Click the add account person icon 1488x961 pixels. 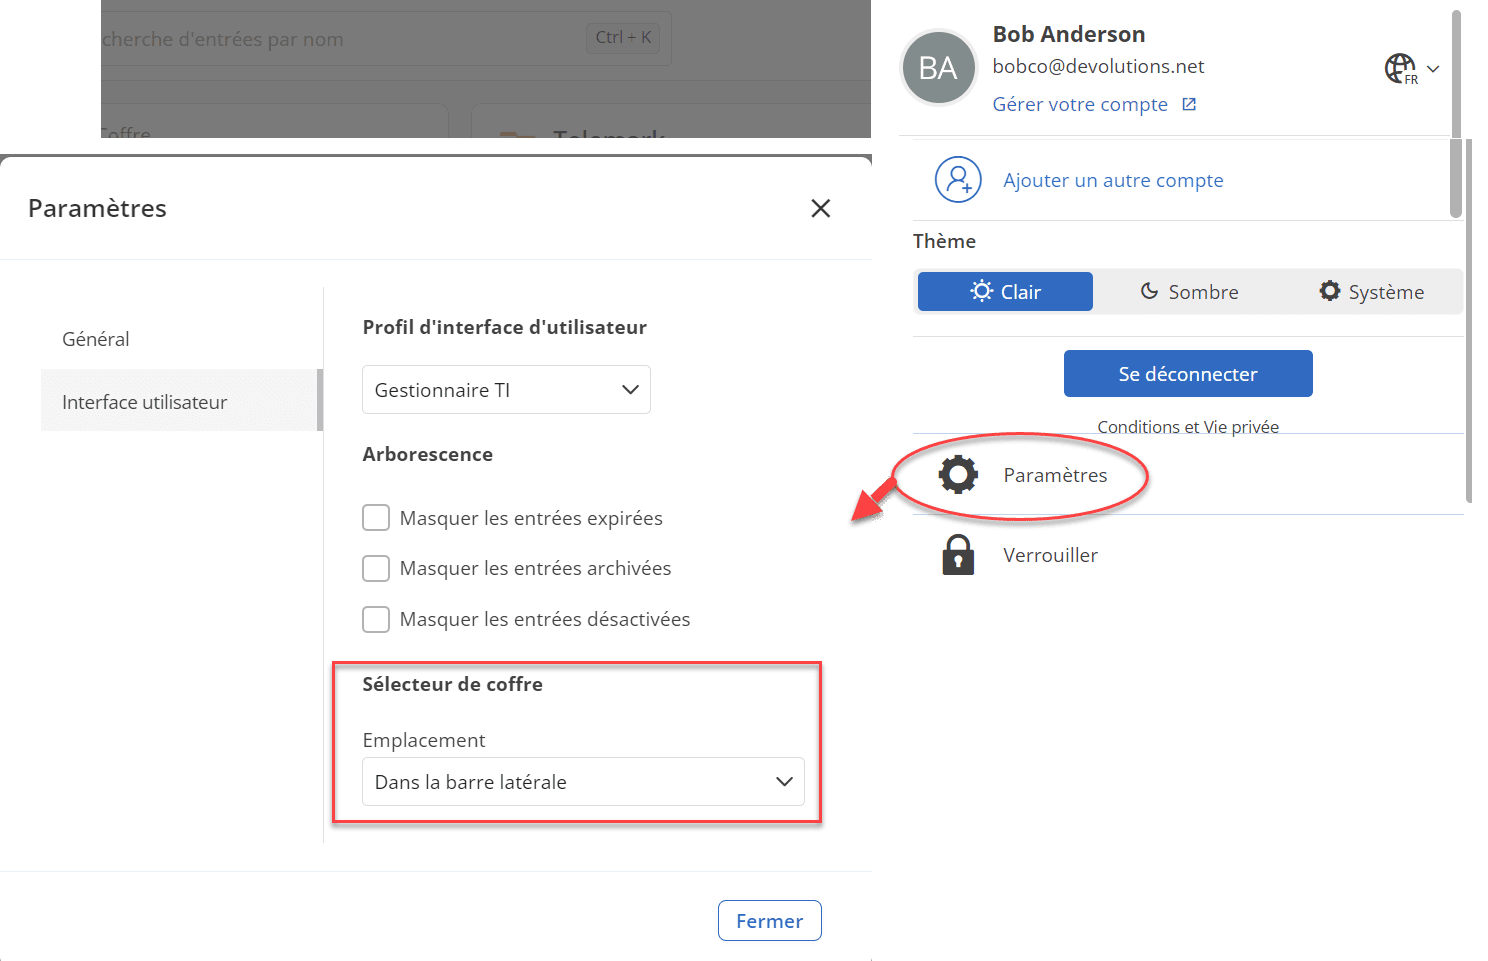click(x=958, y=180)
